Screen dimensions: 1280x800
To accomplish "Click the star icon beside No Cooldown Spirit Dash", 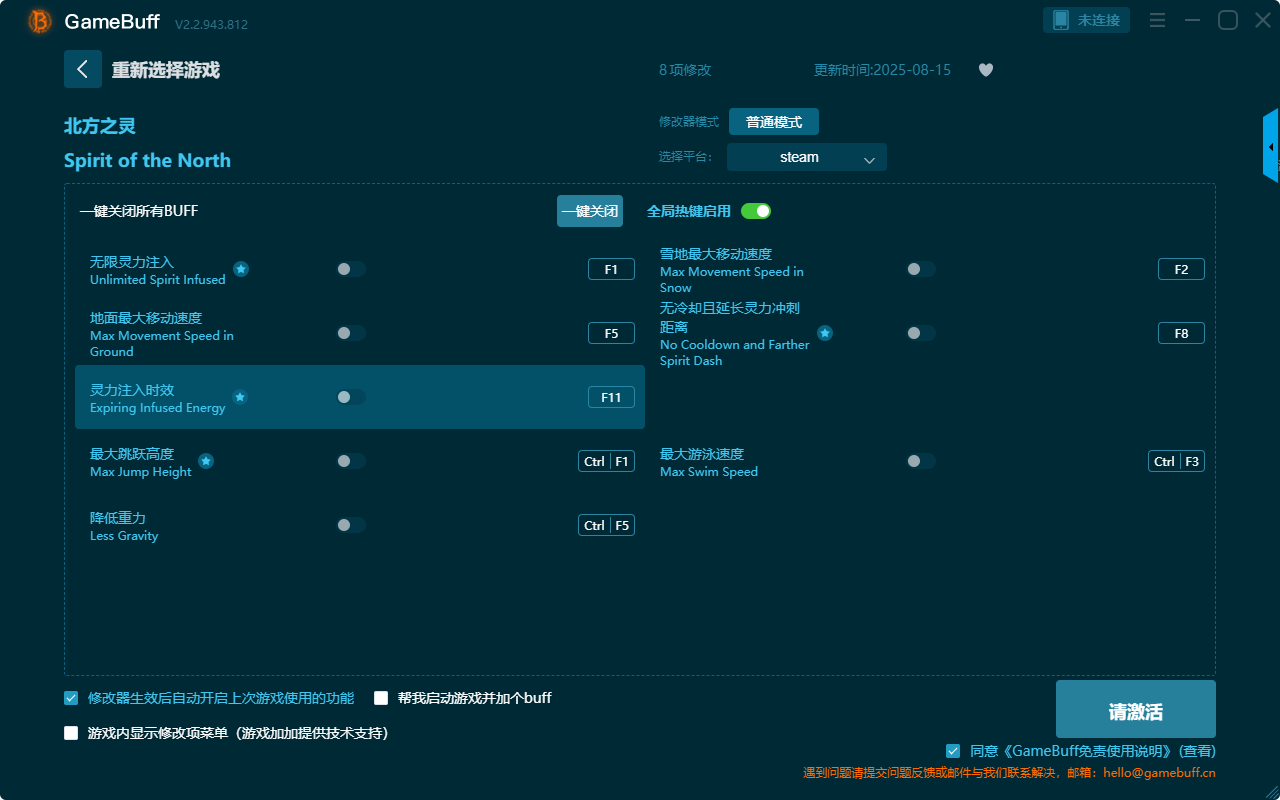I will click(x=825, y=333).
